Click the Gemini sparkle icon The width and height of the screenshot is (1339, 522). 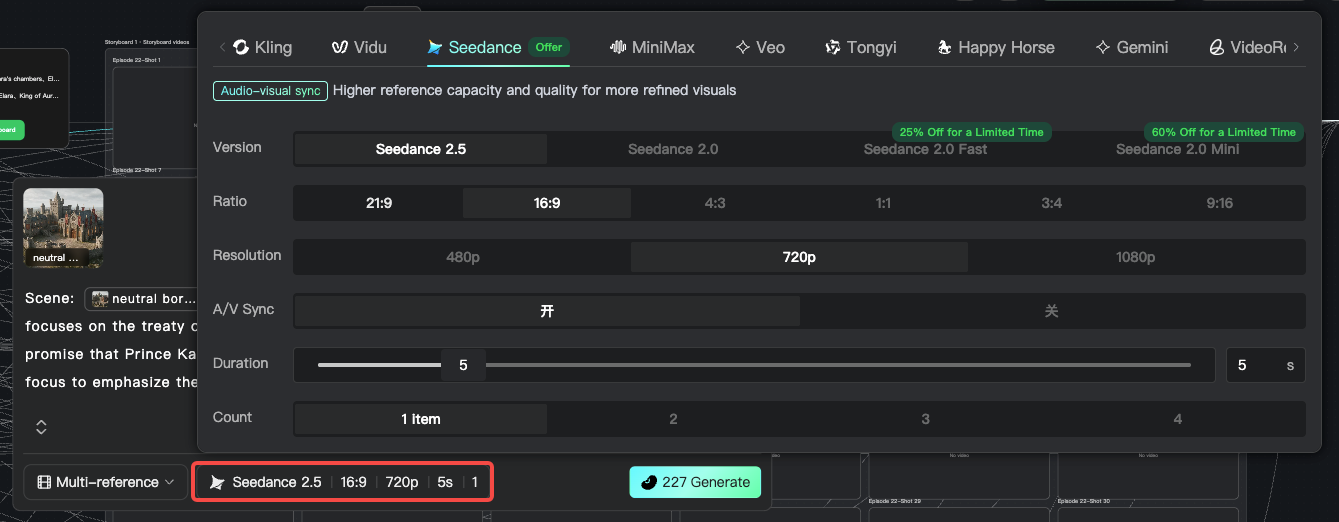[x=1103, y=47]
